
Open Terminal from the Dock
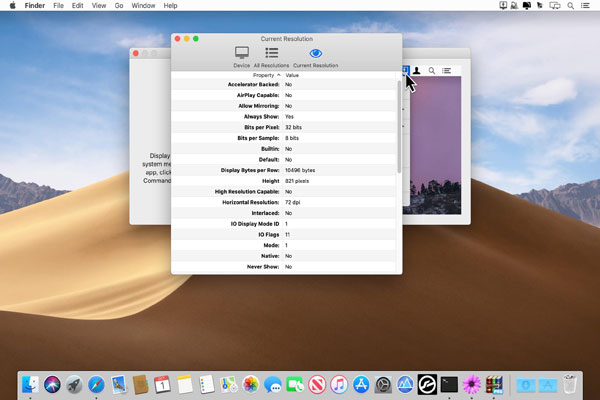[449, 383]
